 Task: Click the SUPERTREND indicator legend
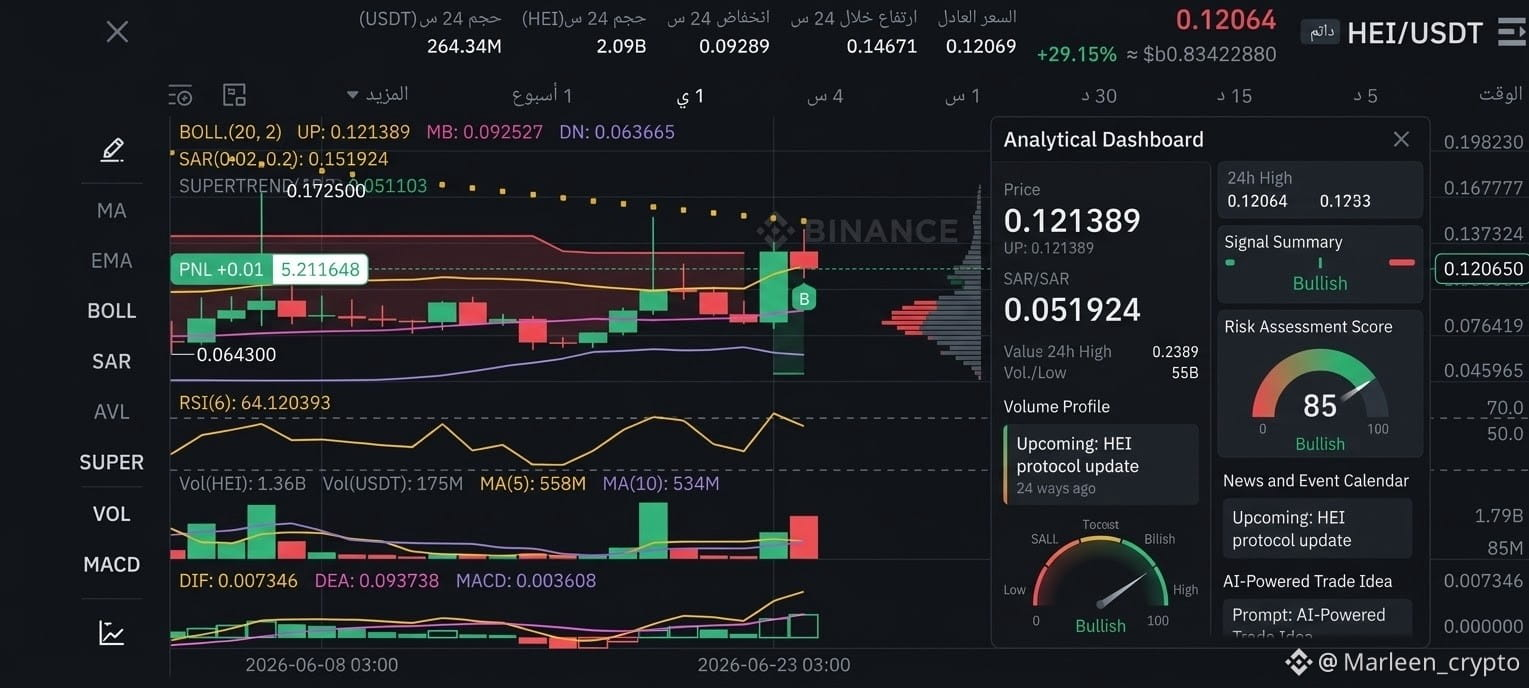(x=303, y=186)
